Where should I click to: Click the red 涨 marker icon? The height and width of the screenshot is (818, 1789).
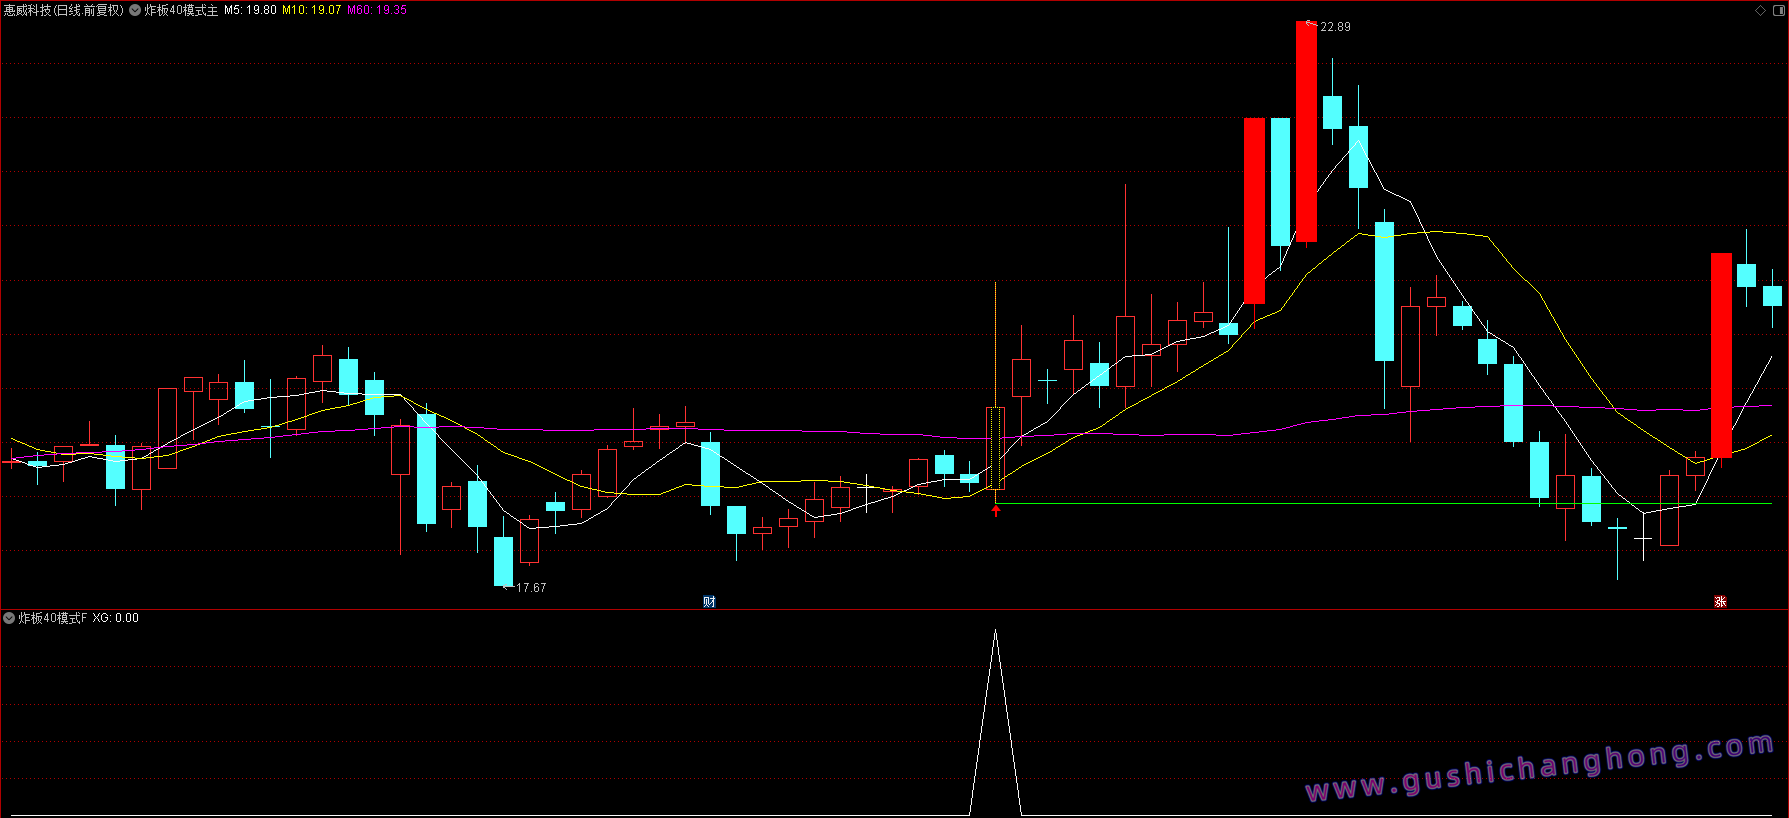point(1720,601)
